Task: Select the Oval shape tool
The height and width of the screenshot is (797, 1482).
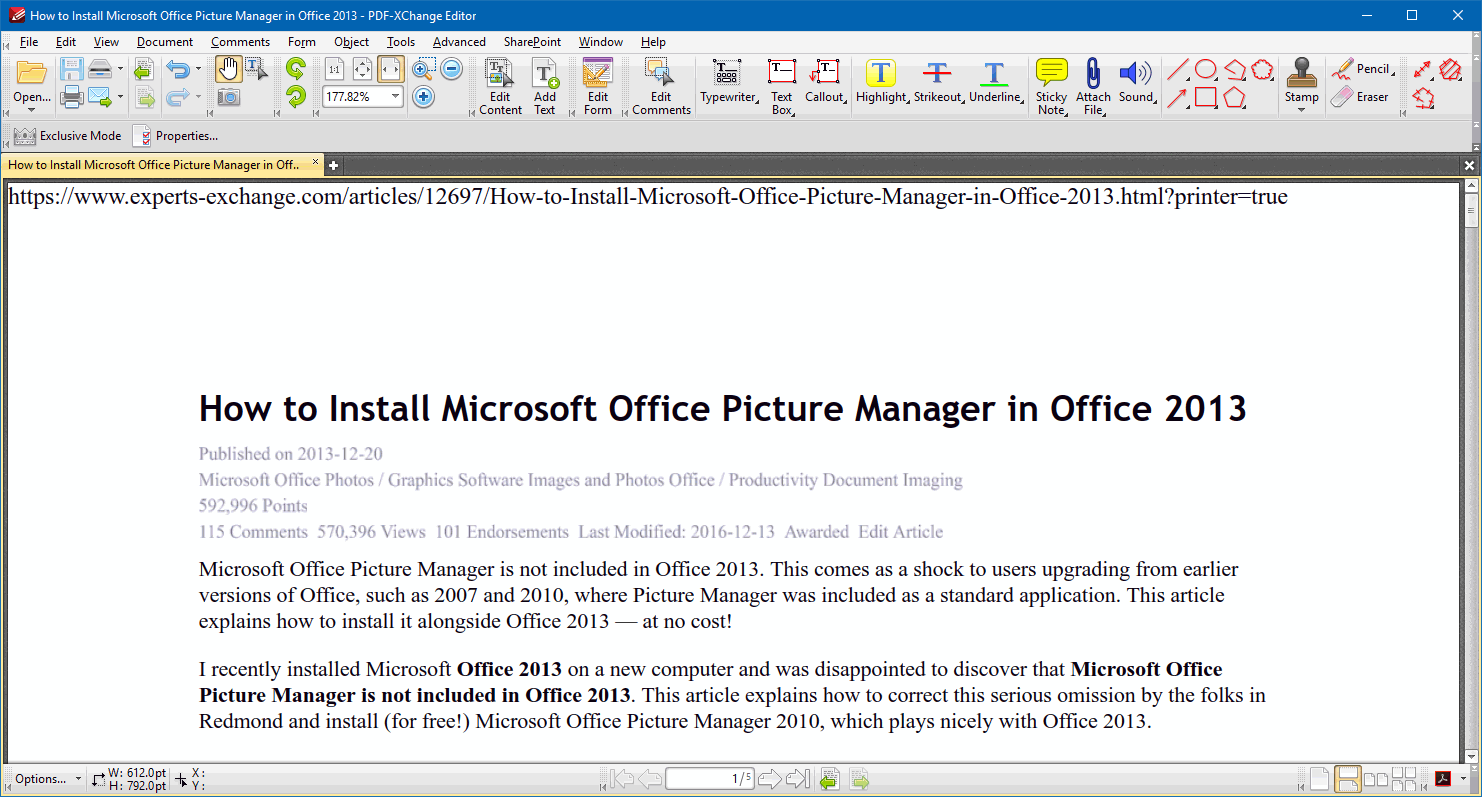Action: (x=1206, y=69)
